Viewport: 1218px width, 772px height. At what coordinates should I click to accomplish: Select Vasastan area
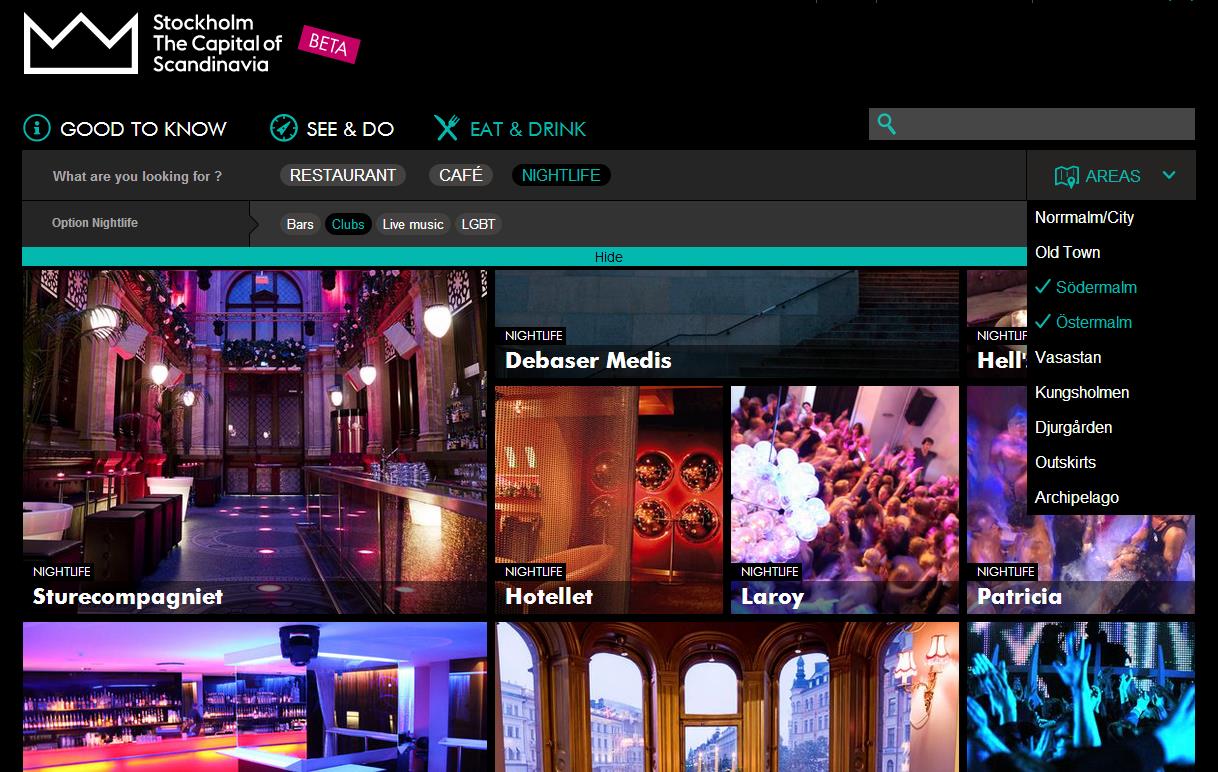pos(1068,357)
